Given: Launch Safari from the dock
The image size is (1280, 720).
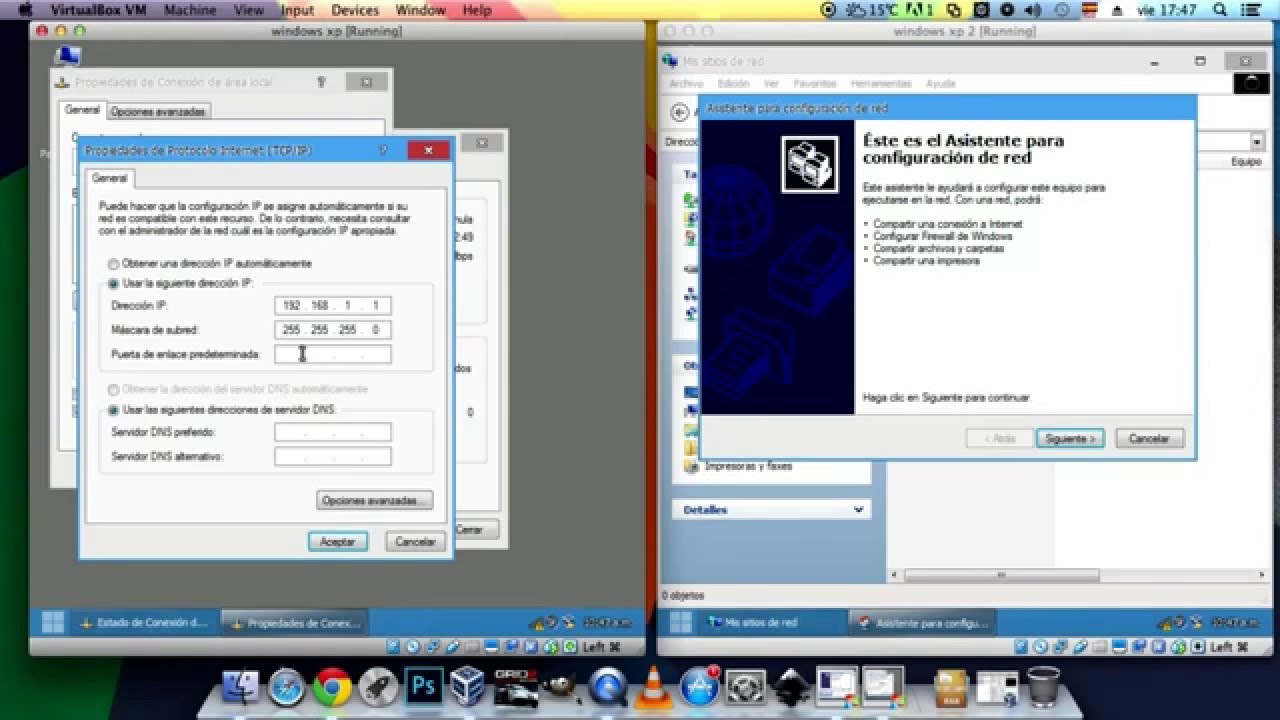Looking at the screenshot, I should tap(286, 687).
